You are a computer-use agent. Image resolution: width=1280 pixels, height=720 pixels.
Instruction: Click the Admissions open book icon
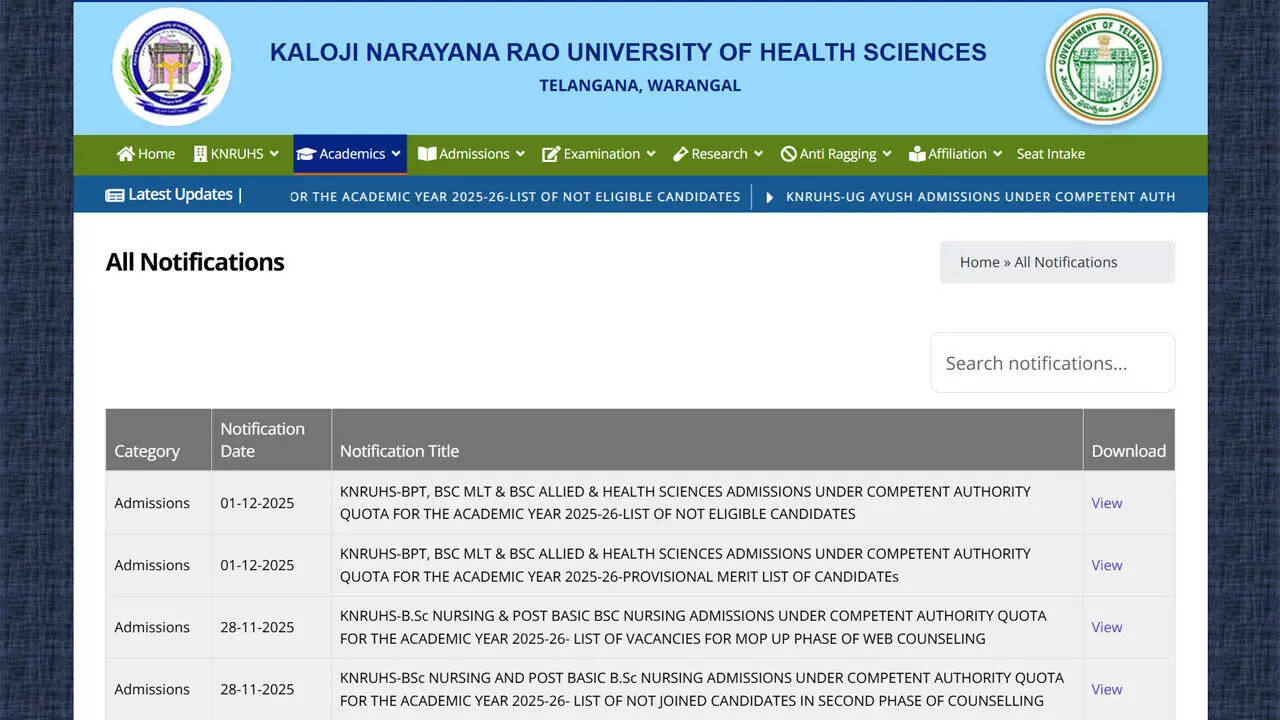coord(427,154)
